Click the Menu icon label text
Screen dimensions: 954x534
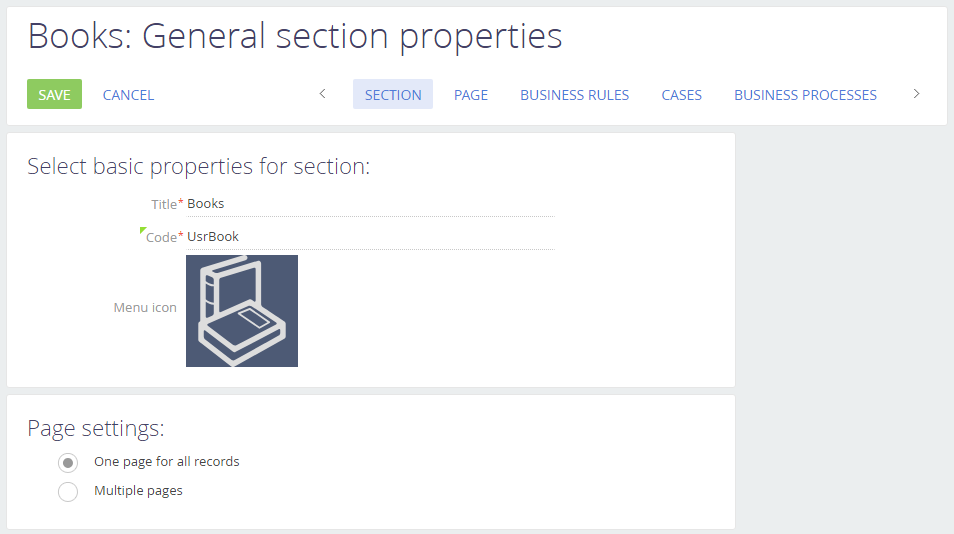click(145, 308)
